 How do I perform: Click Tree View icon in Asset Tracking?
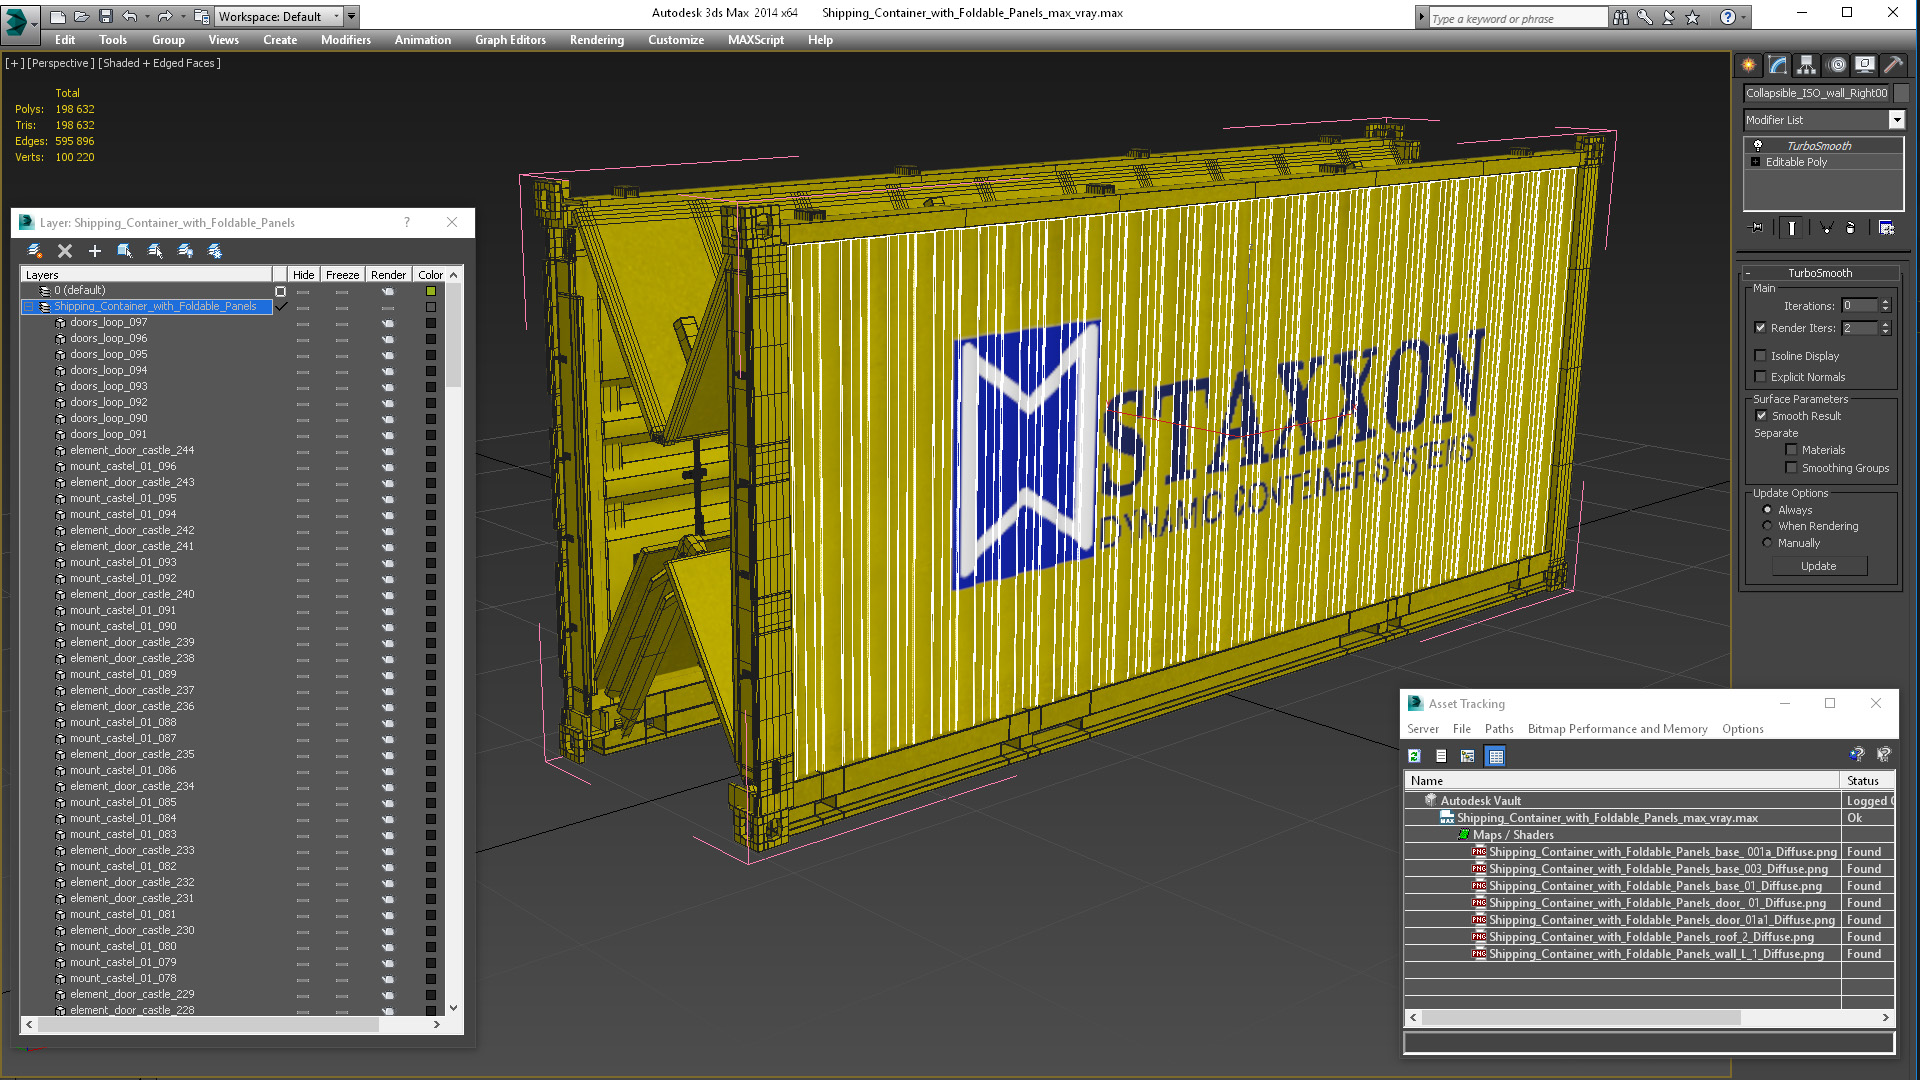pos(1468,756)
